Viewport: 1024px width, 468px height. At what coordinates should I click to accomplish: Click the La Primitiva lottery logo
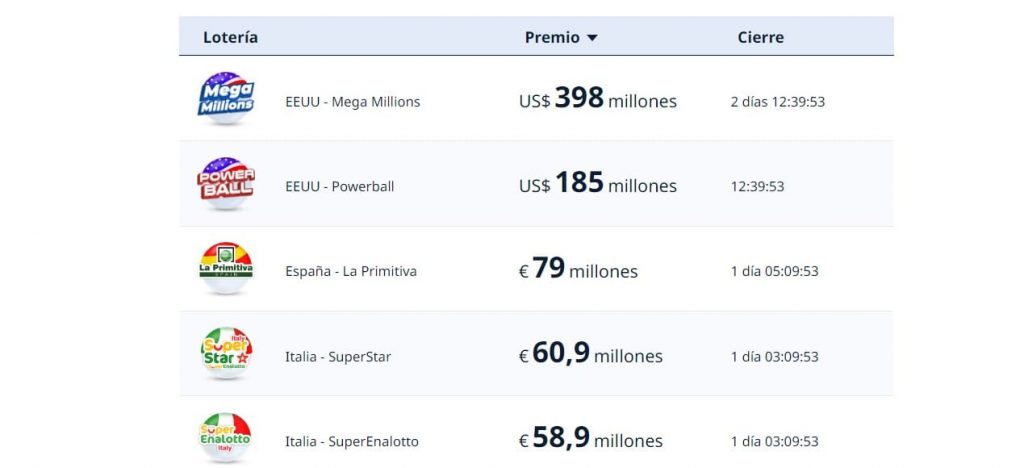[x=225, y=268]
